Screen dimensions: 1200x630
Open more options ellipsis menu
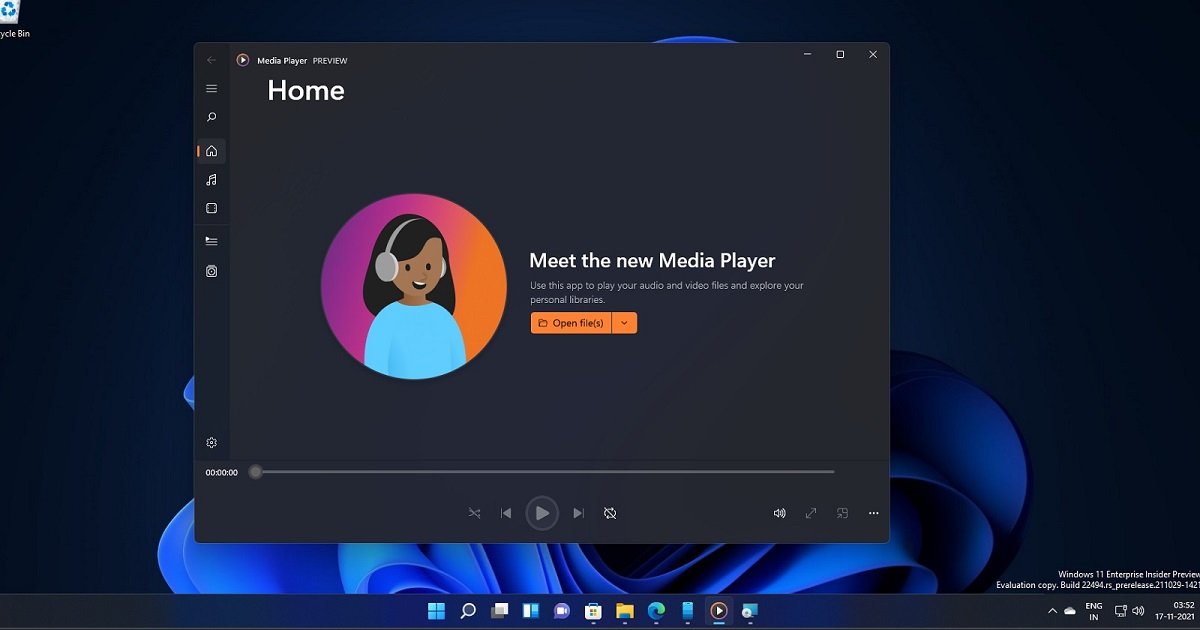(x=873, y=513)
